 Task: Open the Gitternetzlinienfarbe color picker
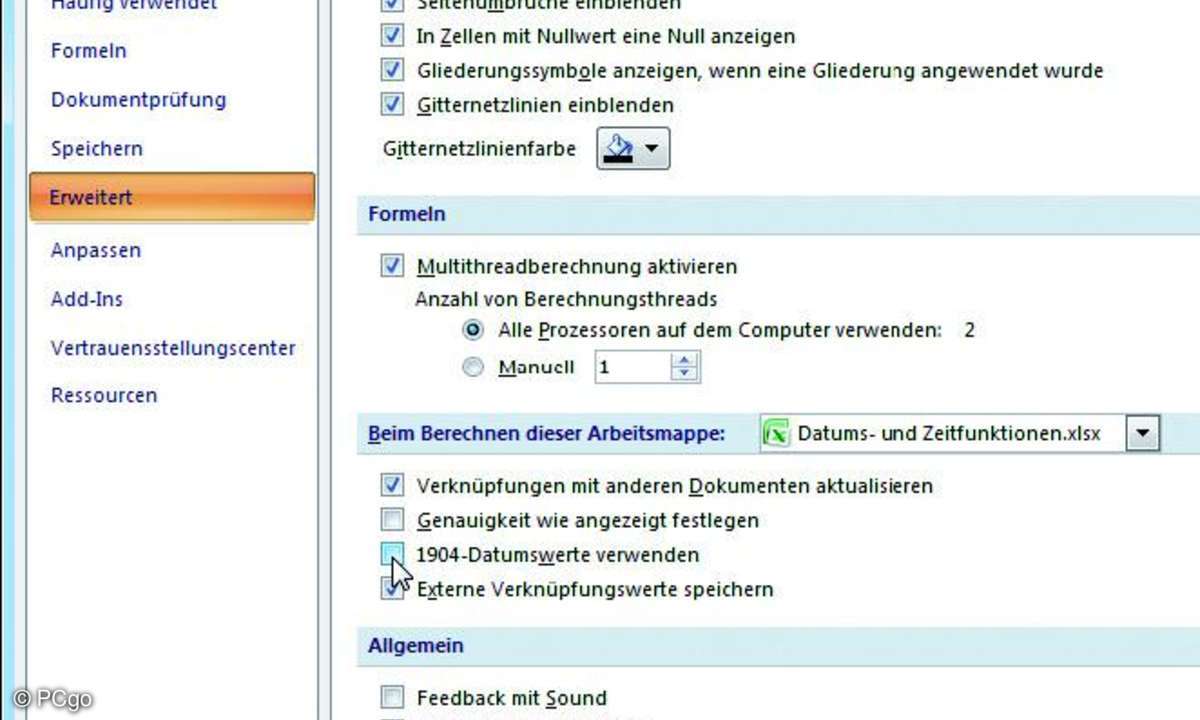click(x=633, y=148)
